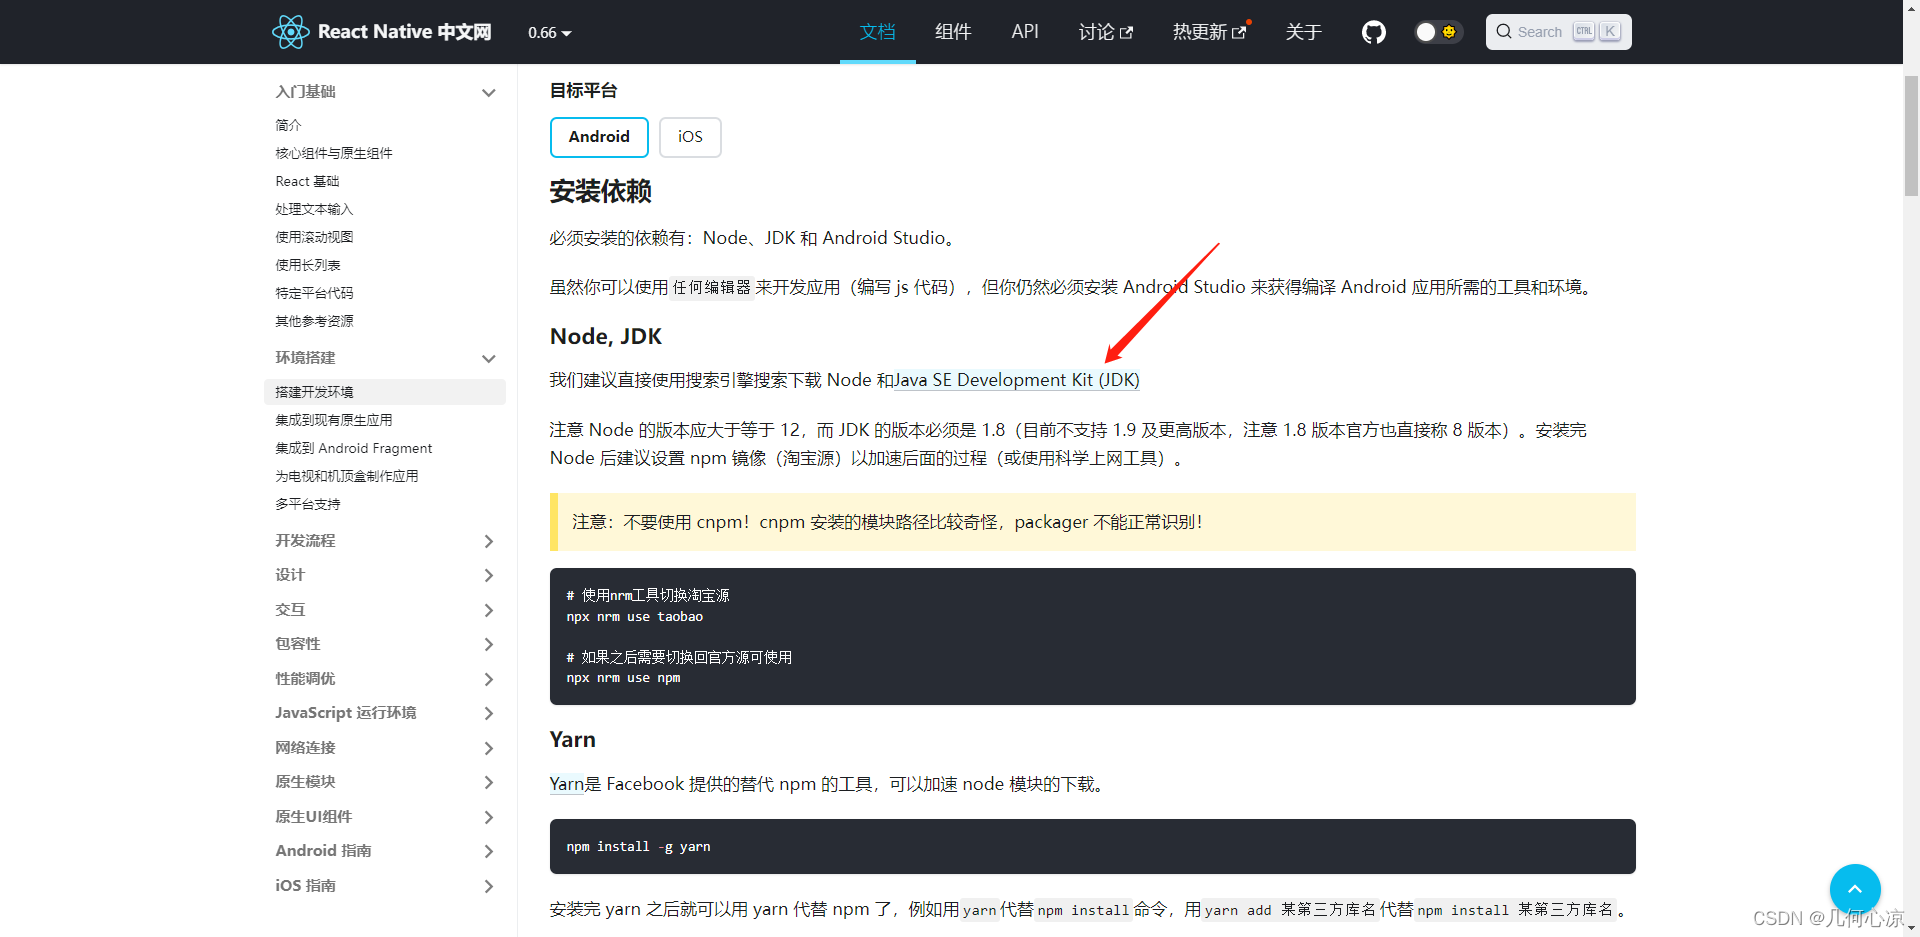The height and width of the screenshot is (937, 1920).
Task: Toggle dark mode switch
Action: point(1438,32)
